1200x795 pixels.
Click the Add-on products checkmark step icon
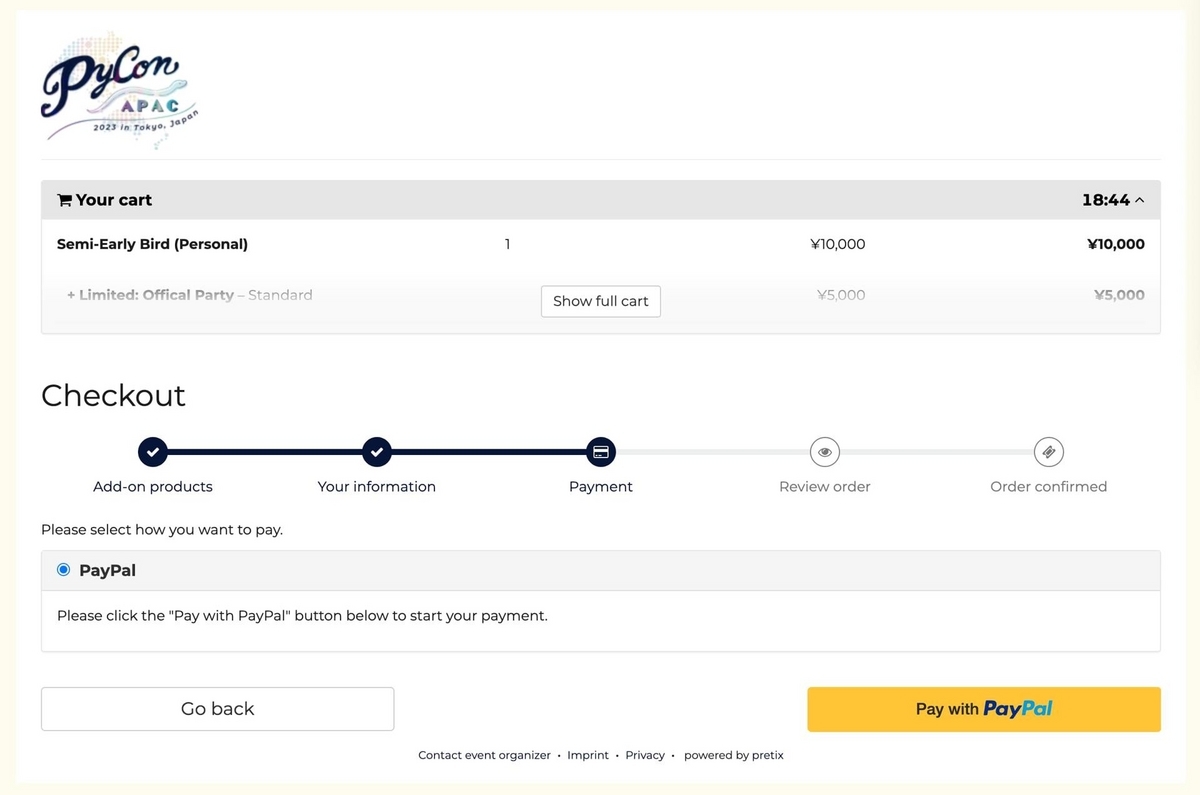(153, 452)
